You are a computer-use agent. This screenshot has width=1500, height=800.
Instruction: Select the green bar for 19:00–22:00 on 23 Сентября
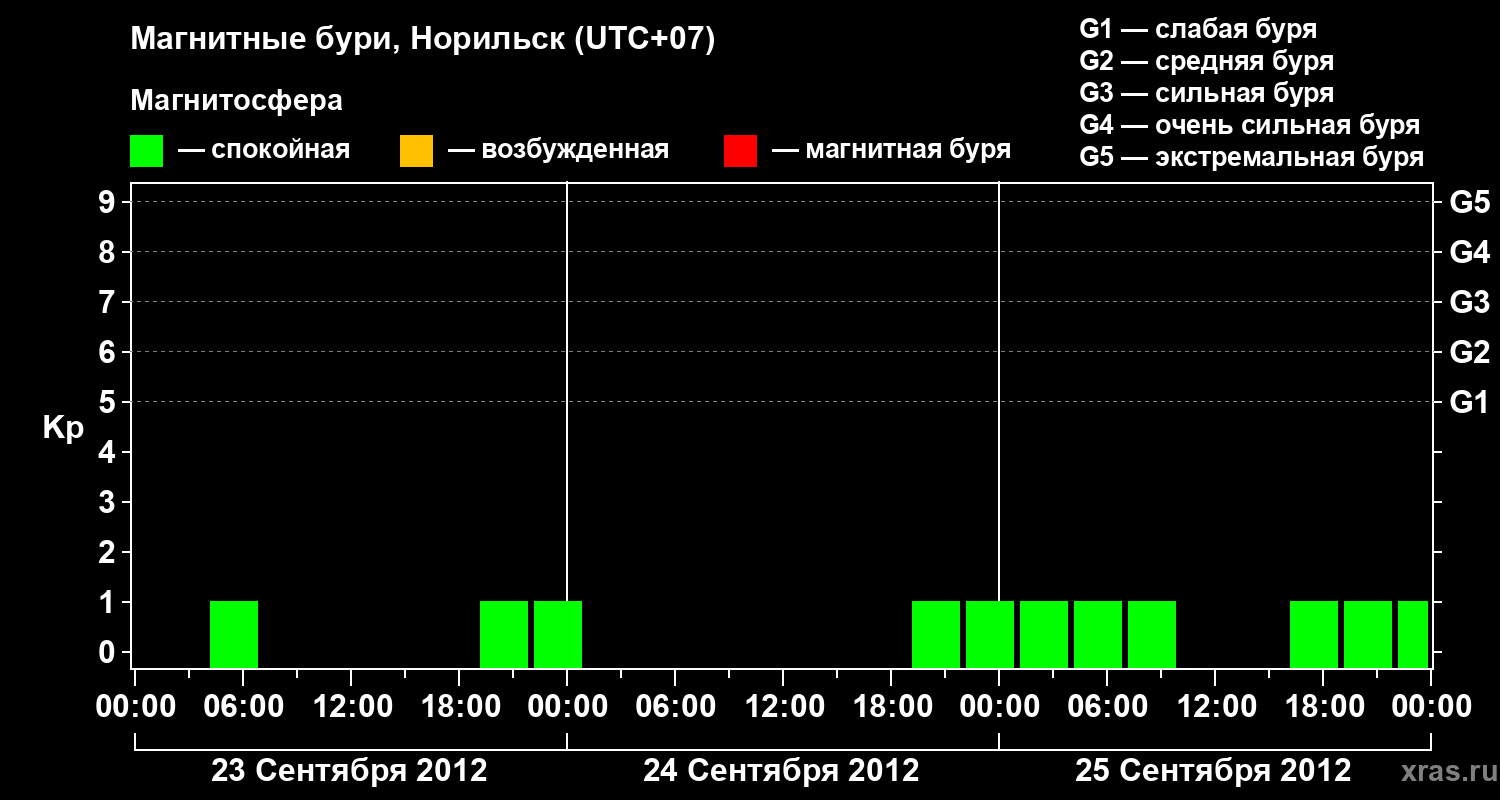pos(504,634)
